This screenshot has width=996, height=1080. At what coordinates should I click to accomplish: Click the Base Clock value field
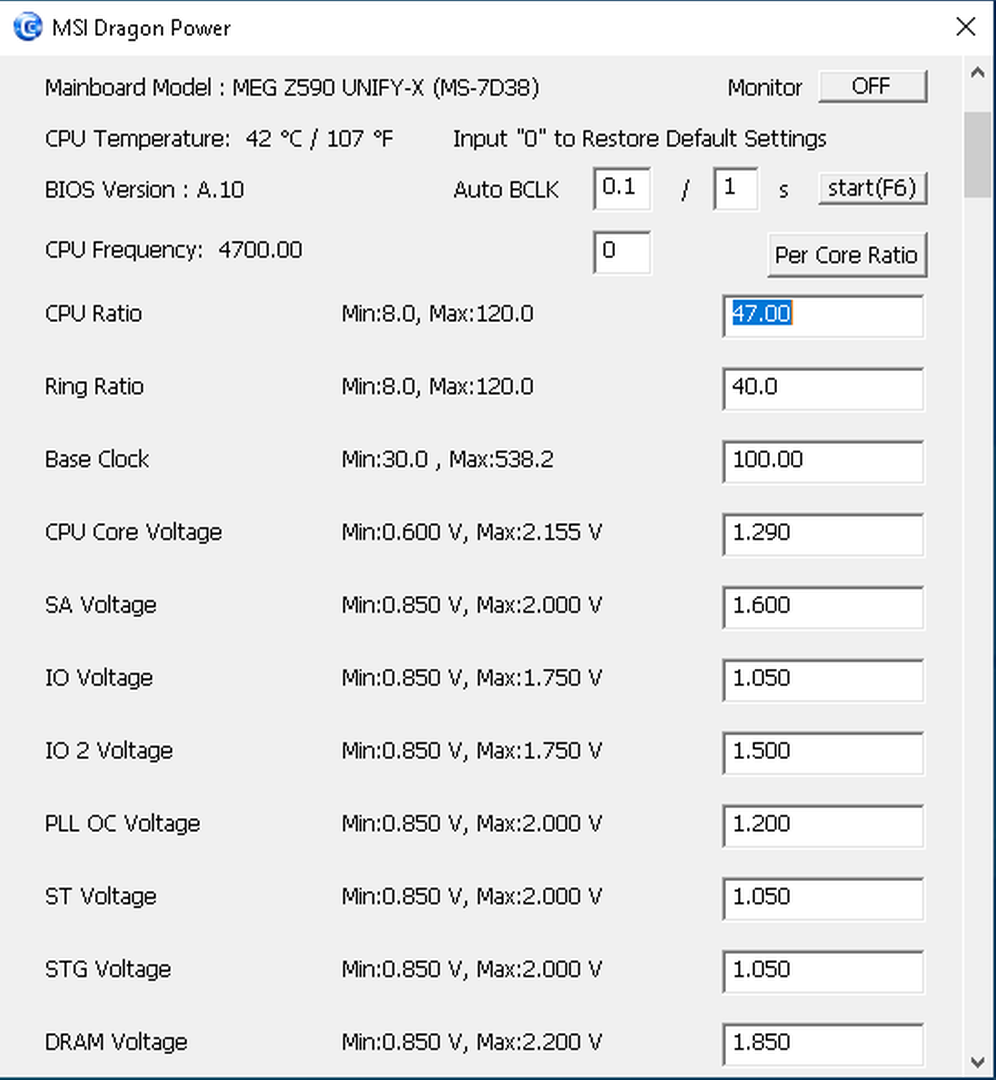[x=822, y=462]
